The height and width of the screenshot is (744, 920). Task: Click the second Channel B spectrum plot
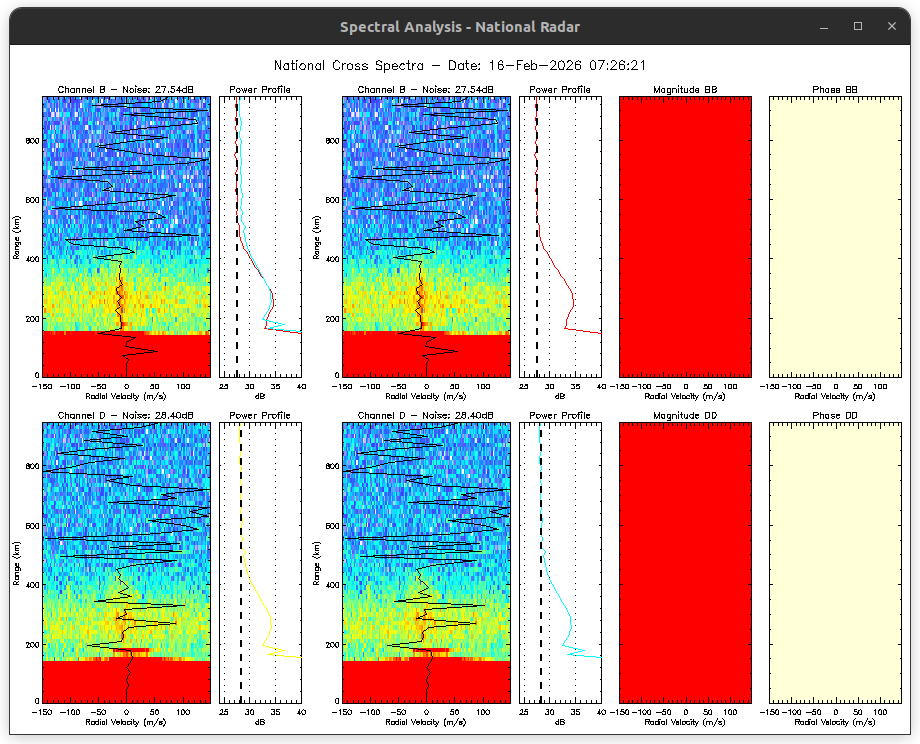(426, 235)
